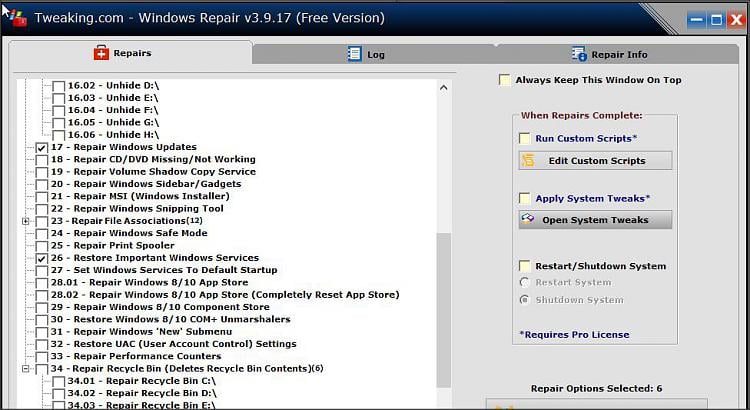Check 19 - Repair Volume Shadow Copy Service
The width and height of the screenshot is (750, 410).
(x=42, y=172)
